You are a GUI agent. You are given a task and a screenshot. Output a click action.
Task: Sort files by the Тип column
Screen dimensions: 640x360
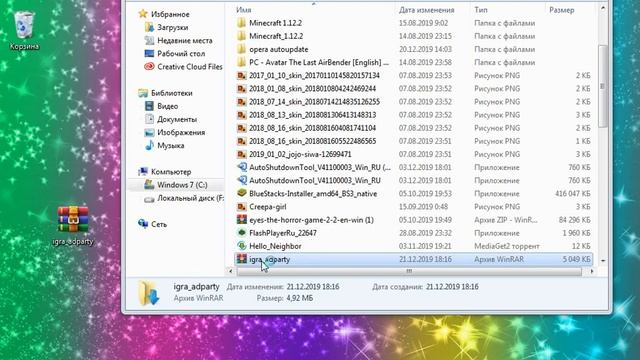(x=480, y=10)
